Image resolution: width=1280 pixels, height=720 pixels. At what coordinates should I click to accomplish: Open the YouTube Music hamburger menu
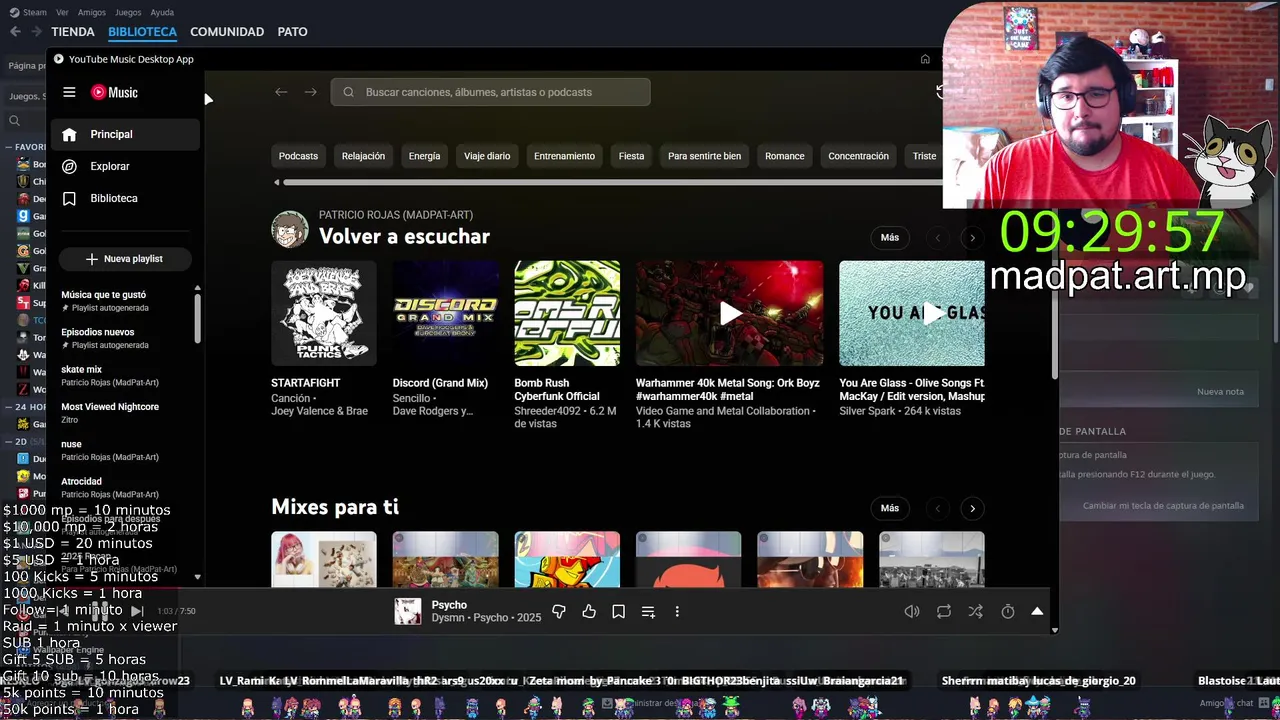69,92
